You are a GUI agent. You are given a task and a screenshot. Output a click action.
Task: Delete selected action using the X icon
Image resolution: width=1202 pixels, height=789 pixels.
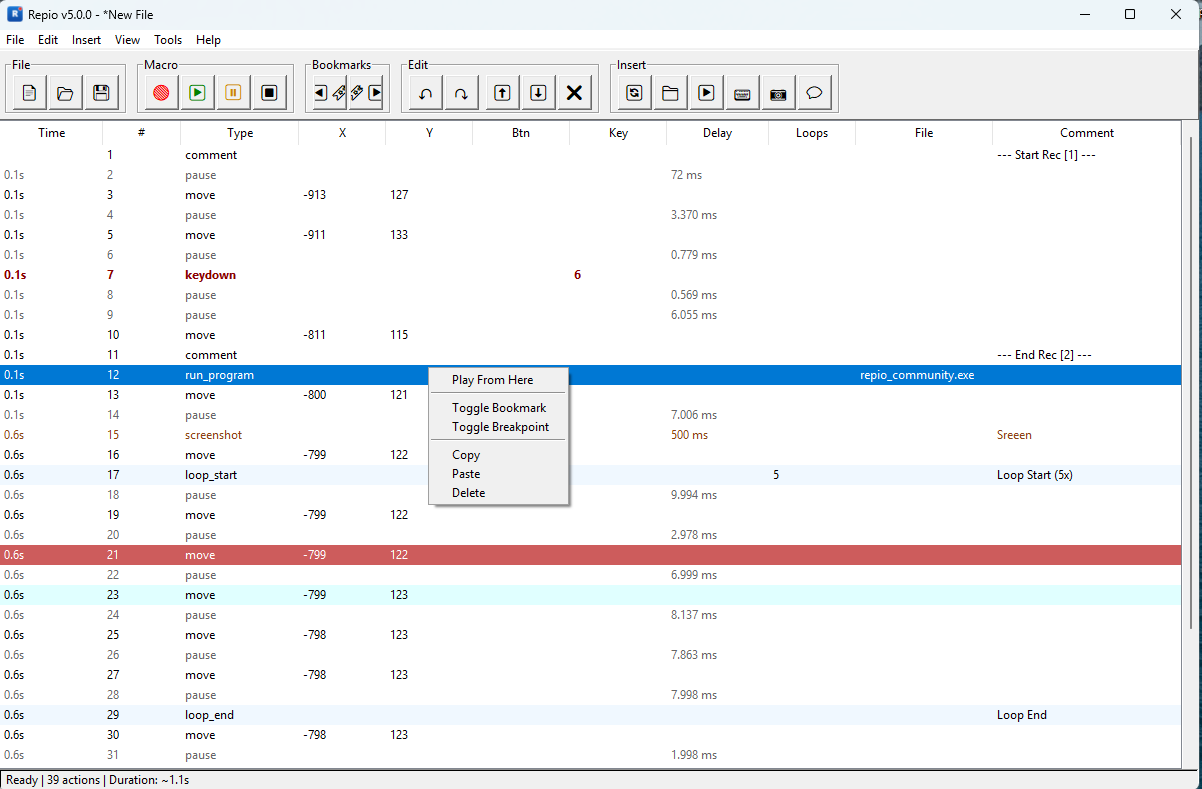click(x=574, y=92)
